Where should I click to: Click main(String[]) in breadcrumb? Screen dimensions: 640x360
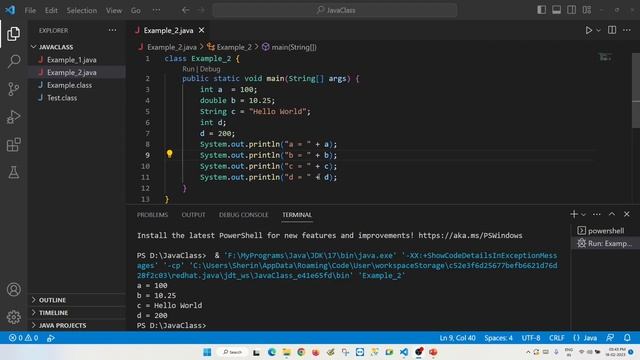[x=289, y=47]
